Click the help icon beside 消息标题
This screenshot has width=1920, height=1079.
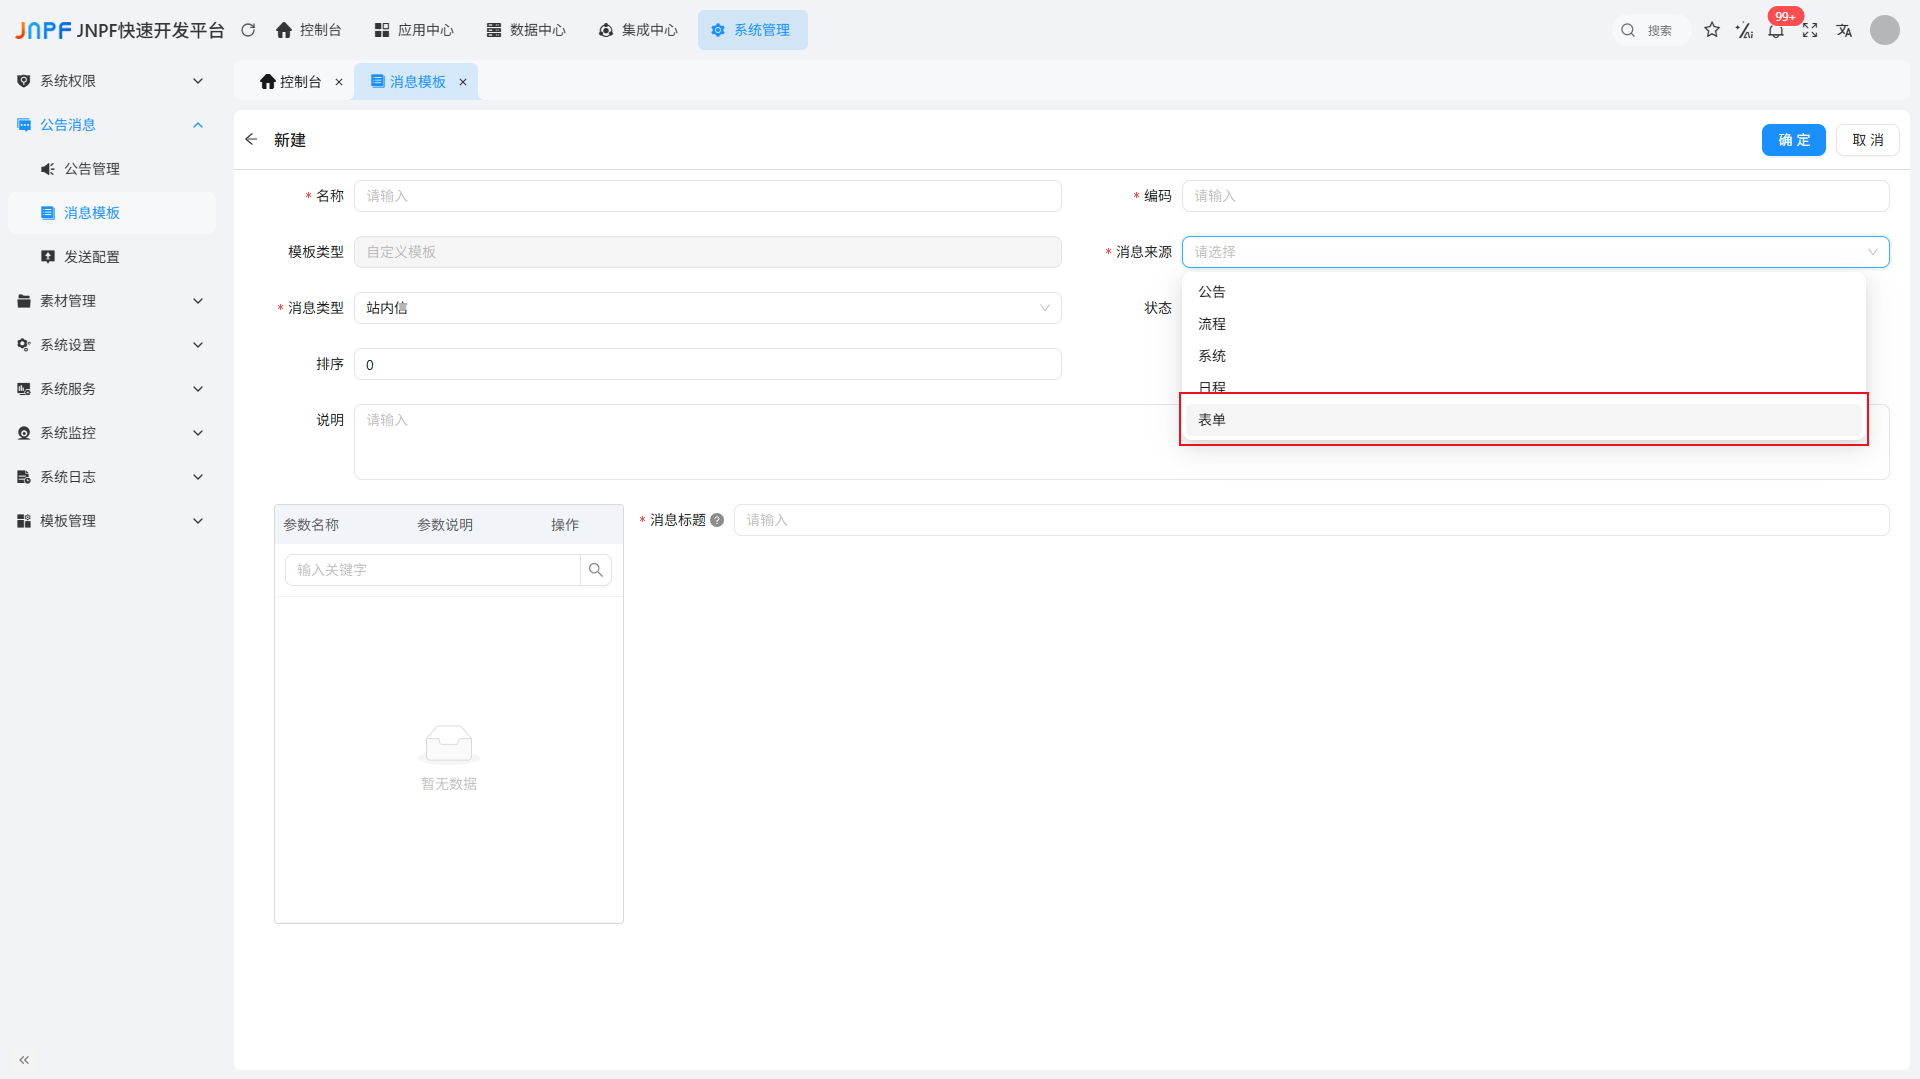point(717,520)
